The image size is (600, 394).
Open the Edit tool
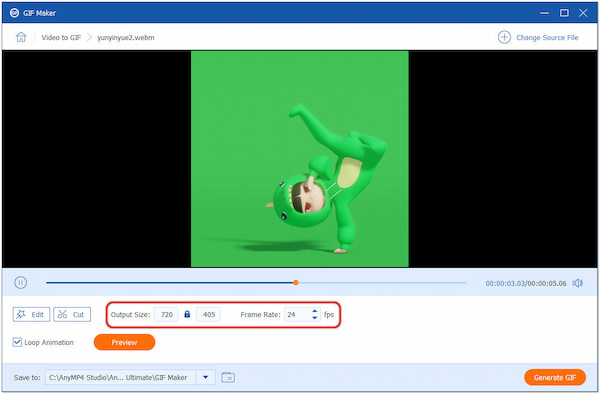click(31, 314)
